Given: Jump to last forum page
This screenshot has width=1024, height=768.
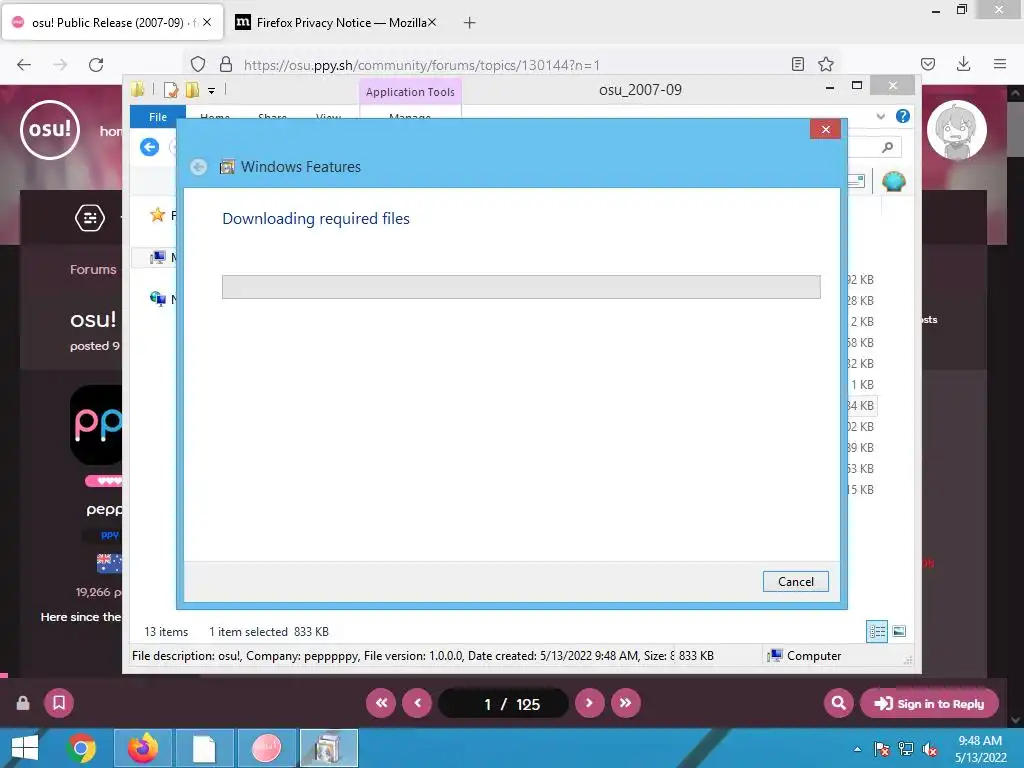Looking at the screenshot, I should pyautogui.click(x=626, y=703).
